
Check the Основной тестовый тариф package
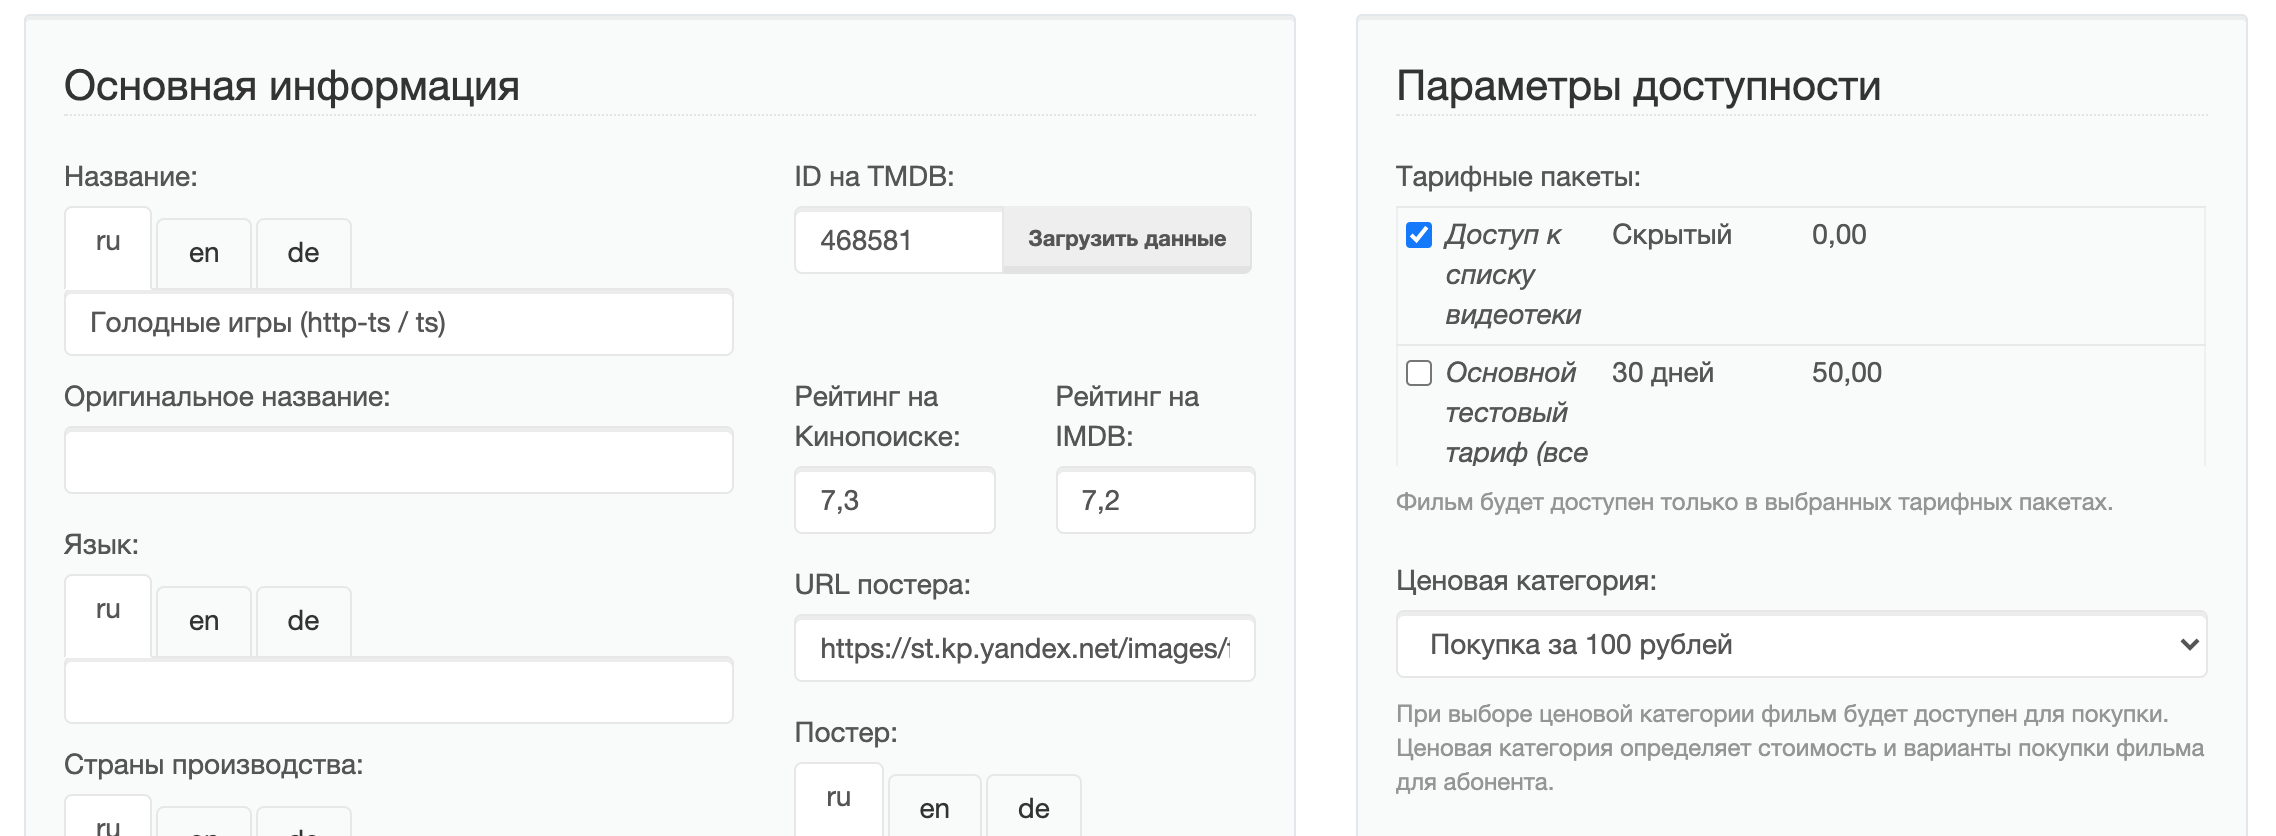[x=1419, y=373]
